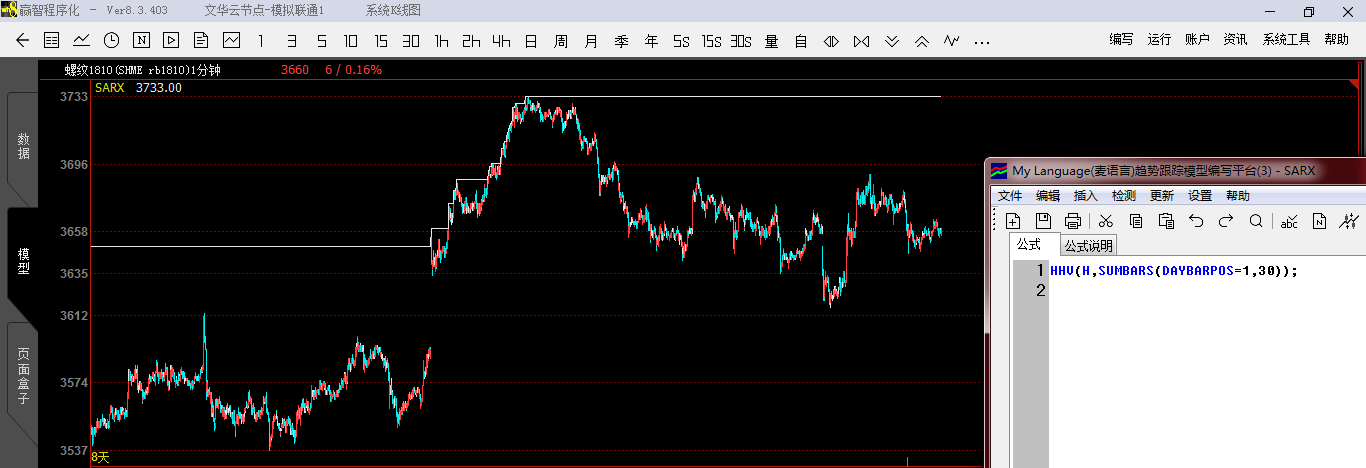
Task: Open the 检测 menu in editor
Action: 1123,196
